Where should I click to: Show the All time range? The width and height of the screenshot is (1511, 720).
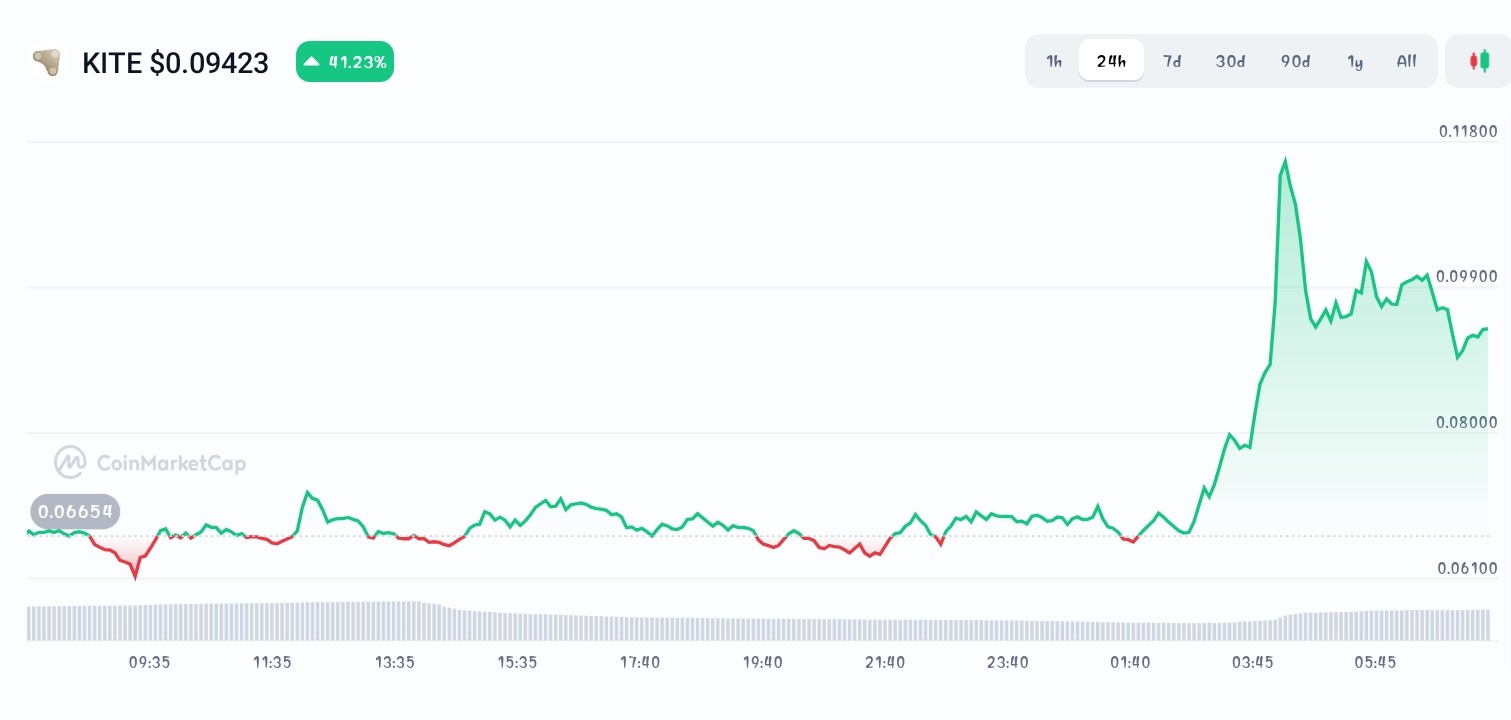tap(1406, 61)
